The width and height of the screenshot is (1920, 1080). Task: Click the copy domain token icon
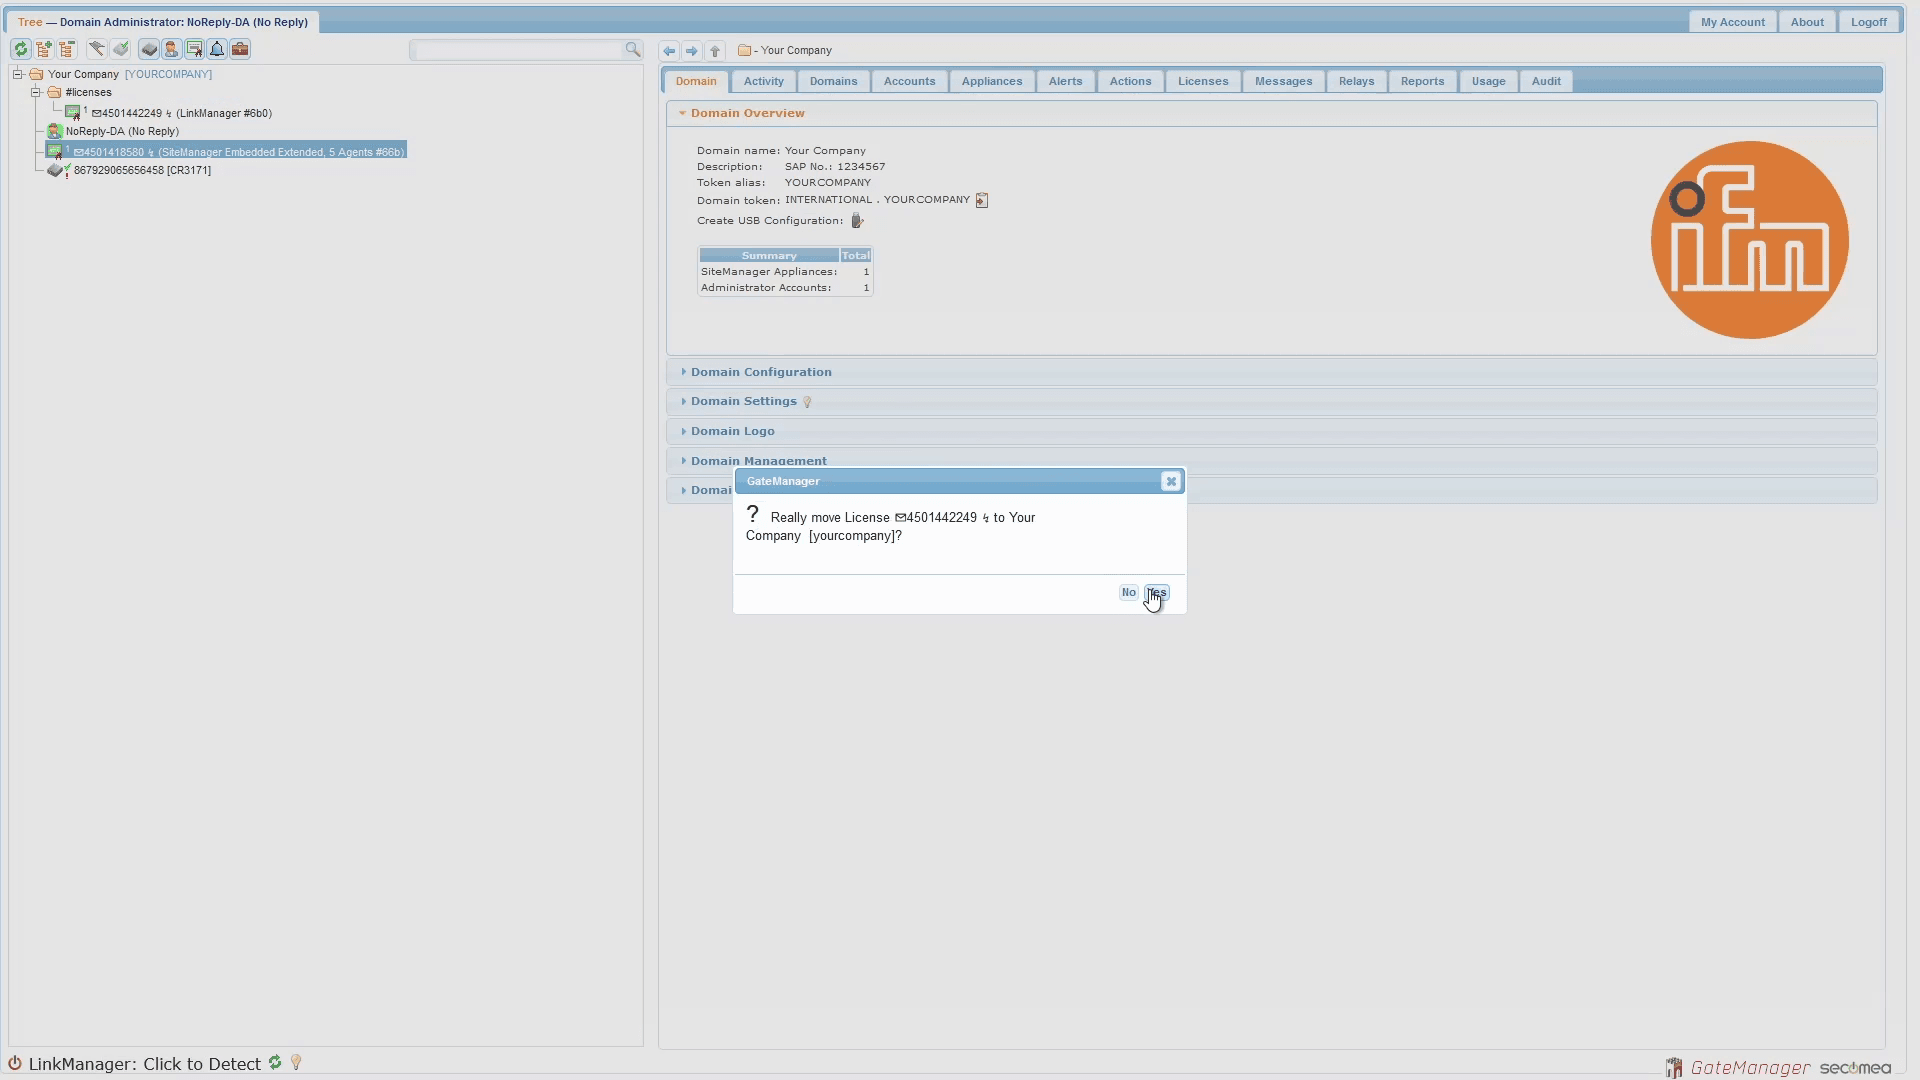tap(982, 201)
